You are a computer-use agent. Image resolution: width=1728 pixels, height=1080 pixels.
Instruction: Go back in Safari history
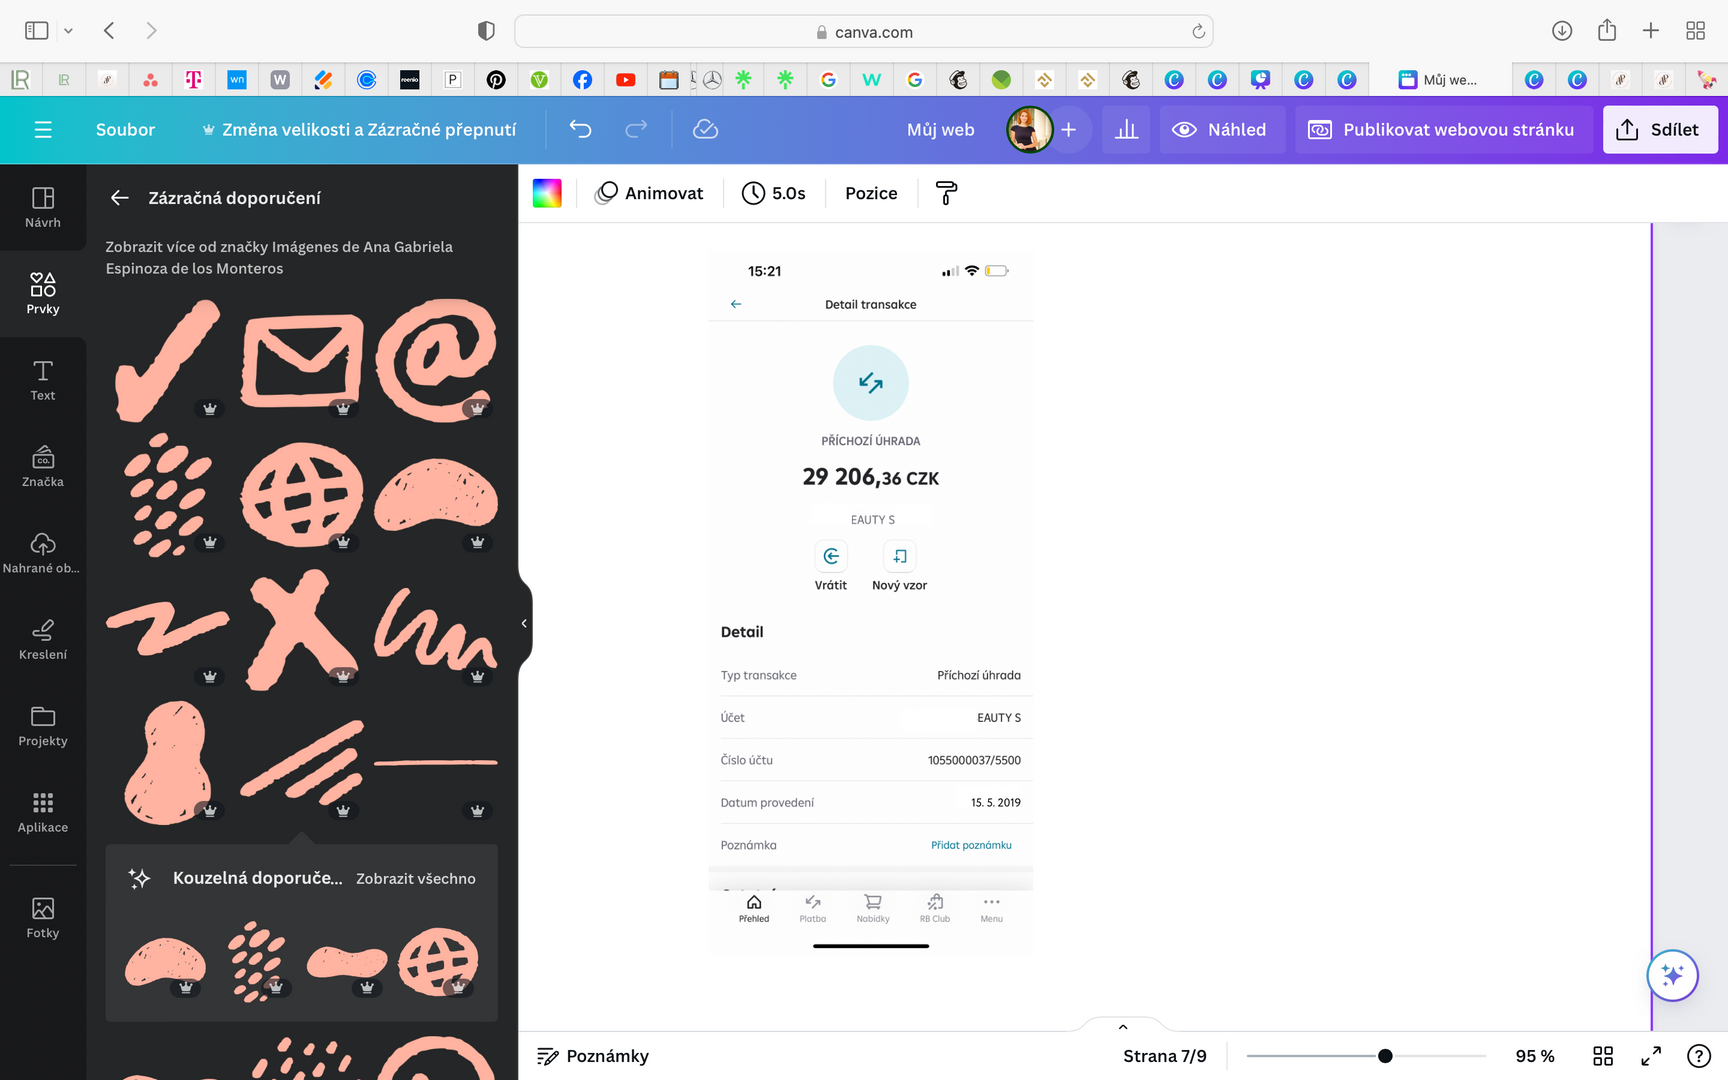coord(109,31)
